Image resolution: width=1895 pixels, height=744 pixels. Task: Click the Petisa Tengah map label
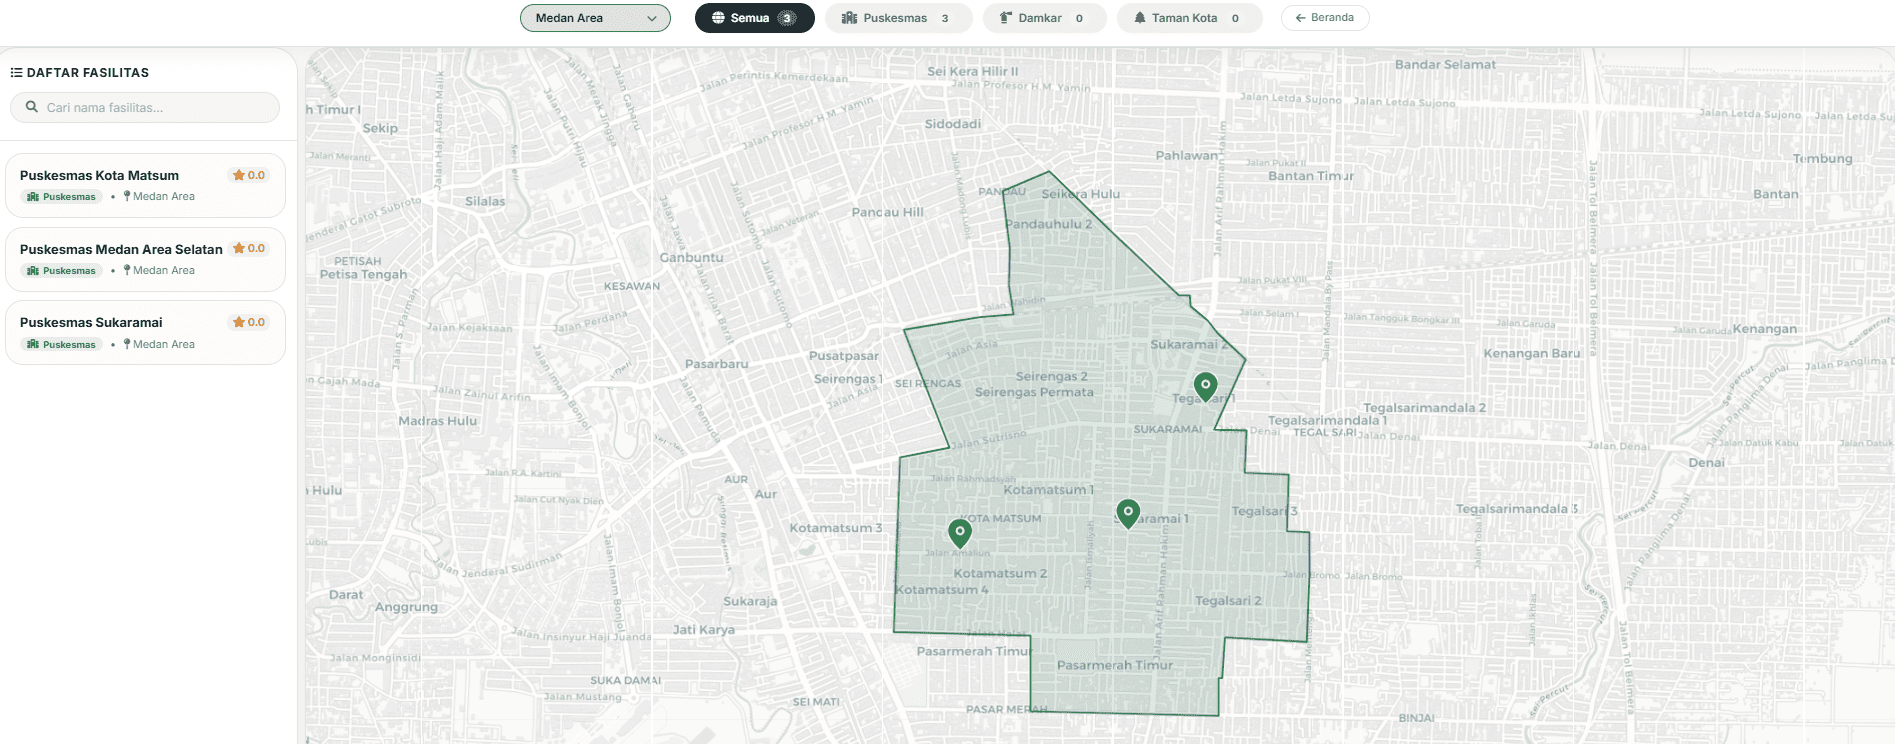pyautogui.click(x=363, y=274)
